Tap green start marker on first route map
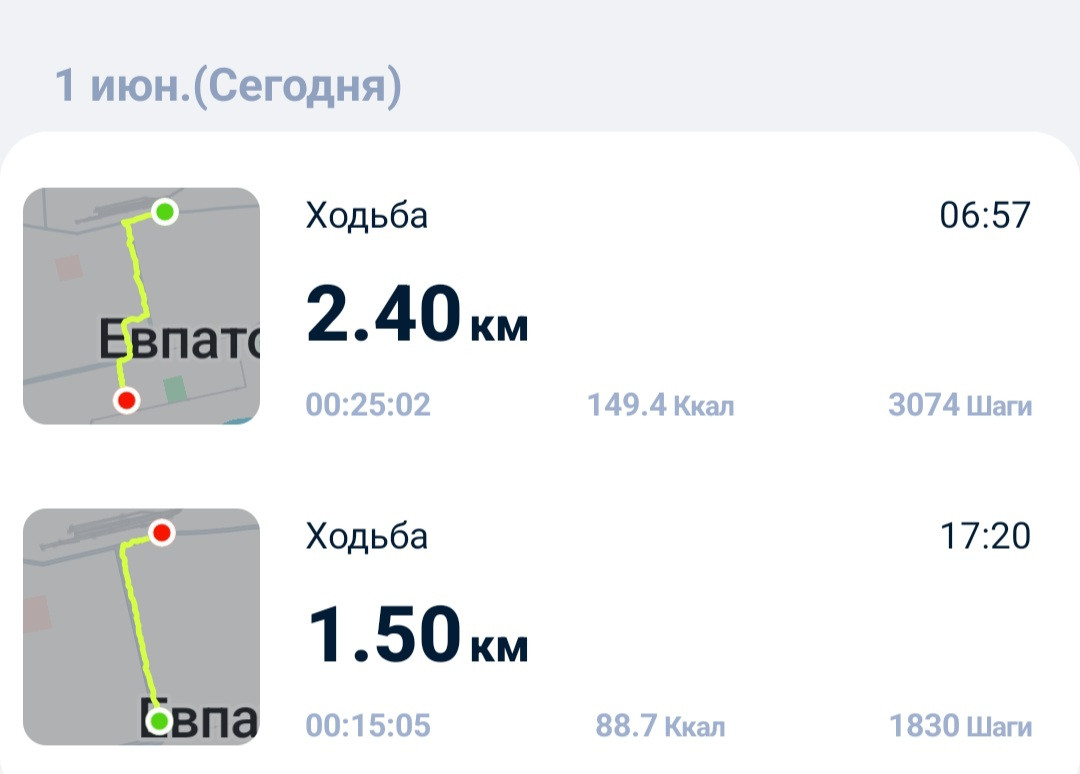 click(x=164, y=211)
